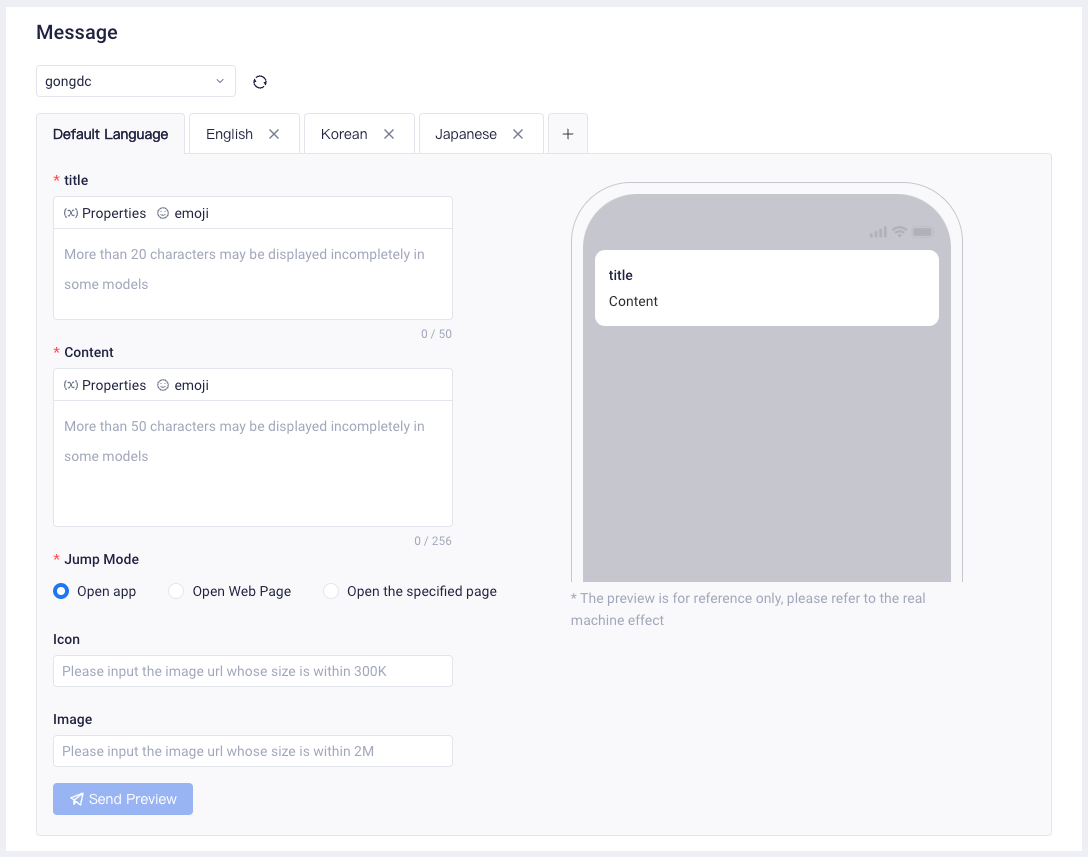Focus the Icon image URL field
The width and height of the screenshot is (1088, 857).
(x=253, y=671)
